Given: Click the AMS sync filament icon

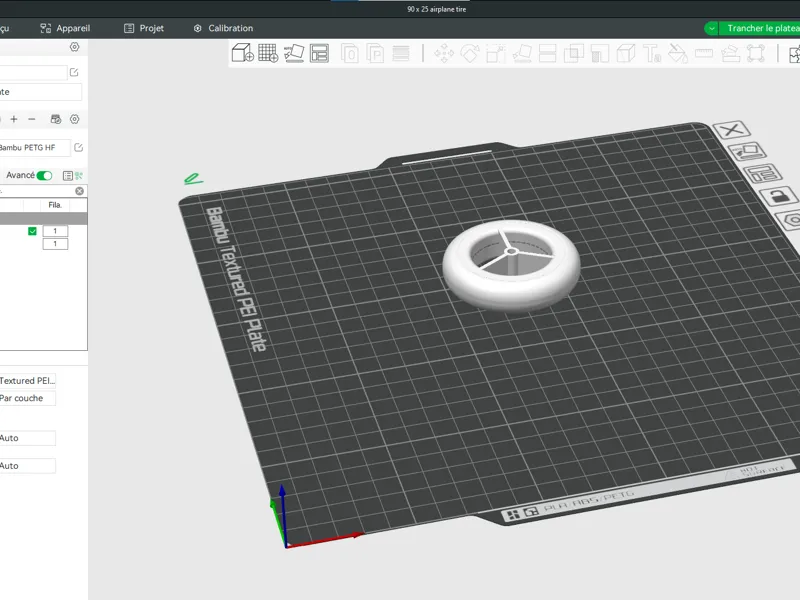Looking at the screenshot, I should pyautogui.click(x=56, y=119).
